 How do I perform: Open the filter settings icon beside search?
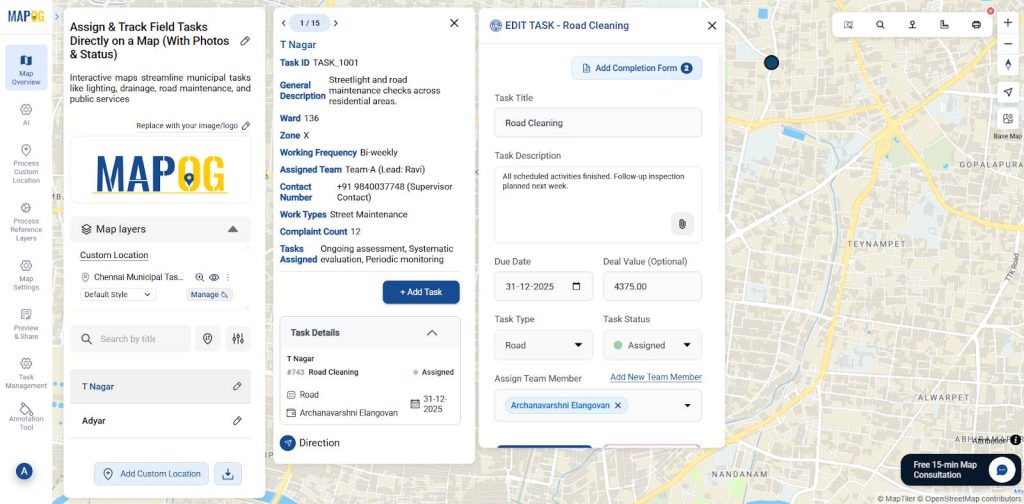(238, 339)
